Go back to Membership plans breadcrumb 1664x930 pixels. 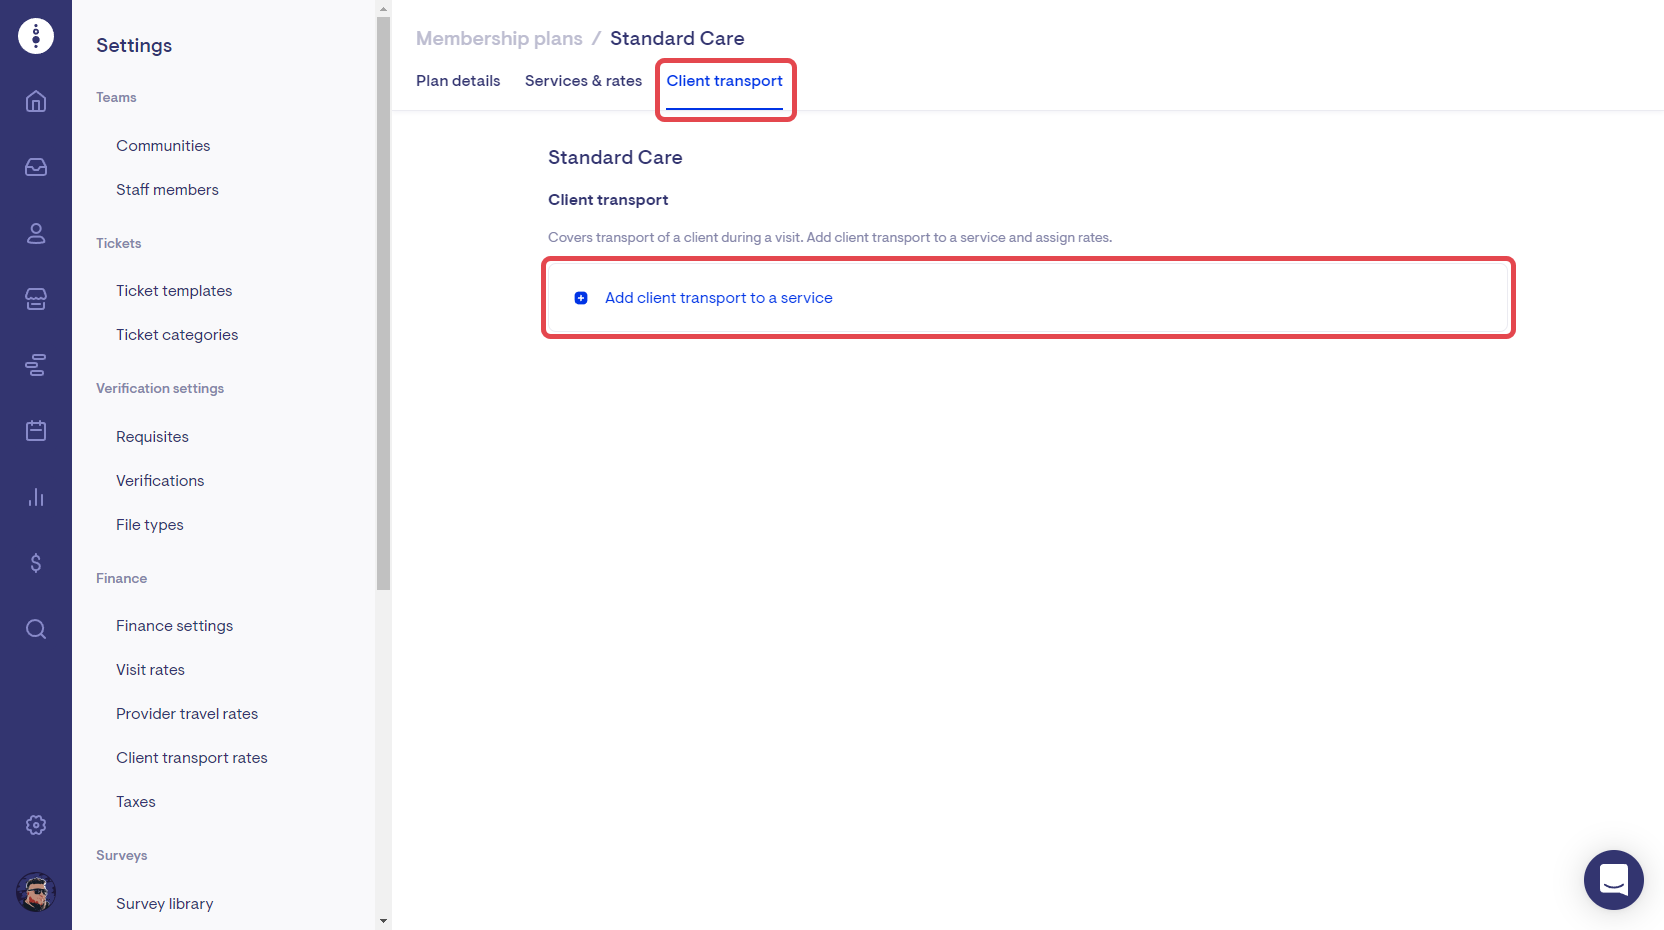(499, 38)
